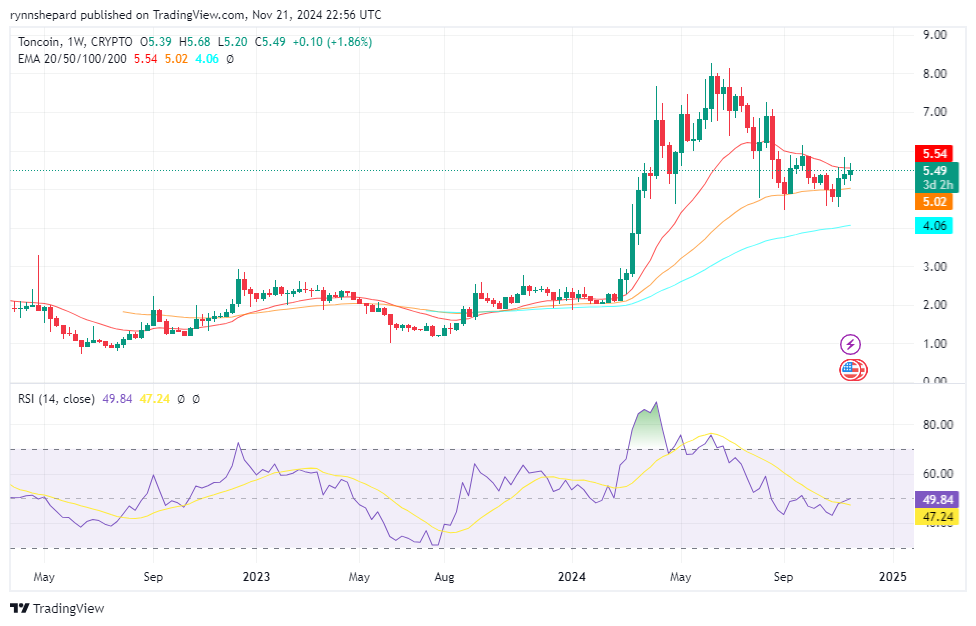
Task: Click the US flag economic event icon
Action: 851,370
